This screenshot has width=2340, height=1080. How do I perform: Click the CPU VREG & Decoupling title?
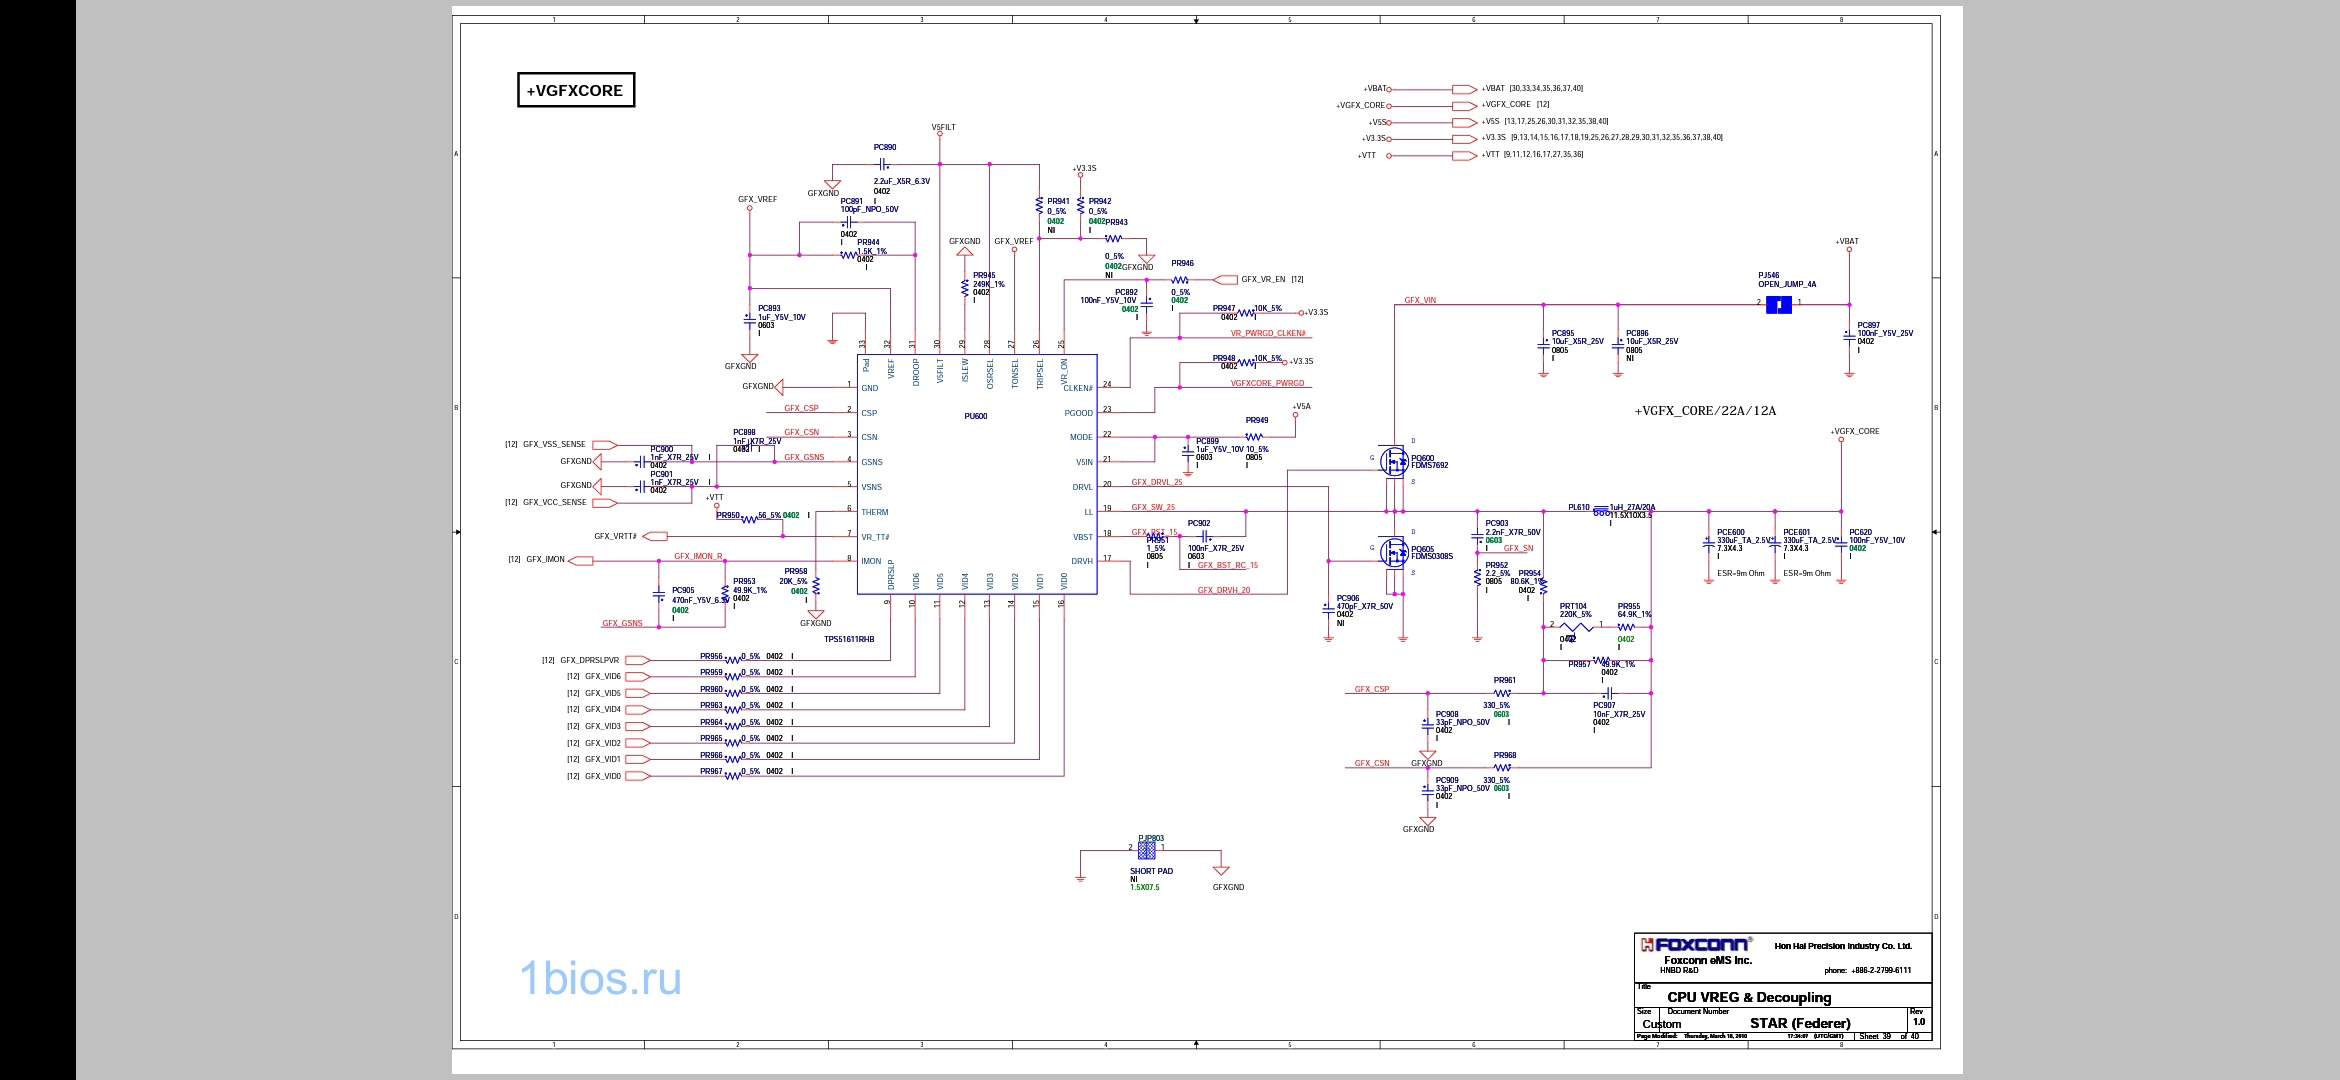pyautogui.click(x=1748, y=997)
